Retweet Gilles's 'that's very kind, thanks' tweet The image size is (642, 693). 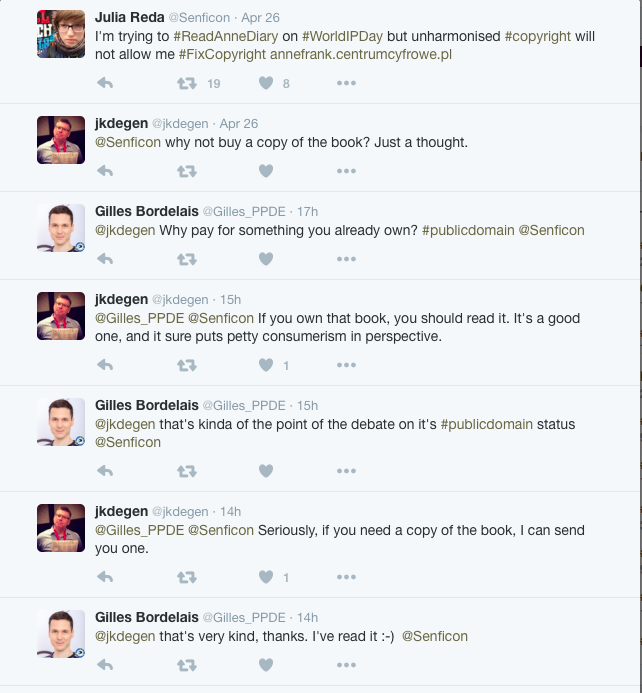coord(186,665)
